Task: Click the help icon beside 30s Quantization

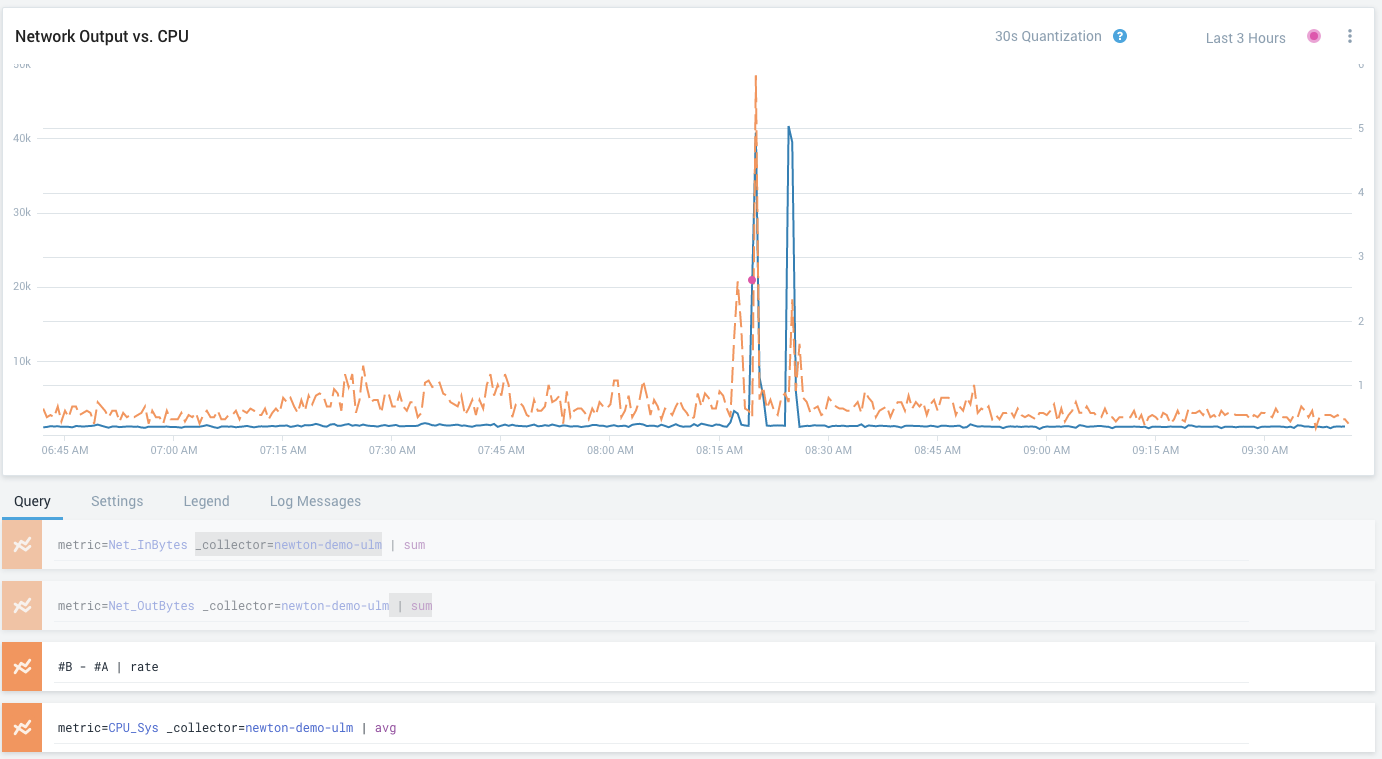Action: click(x=1120, y=37)
